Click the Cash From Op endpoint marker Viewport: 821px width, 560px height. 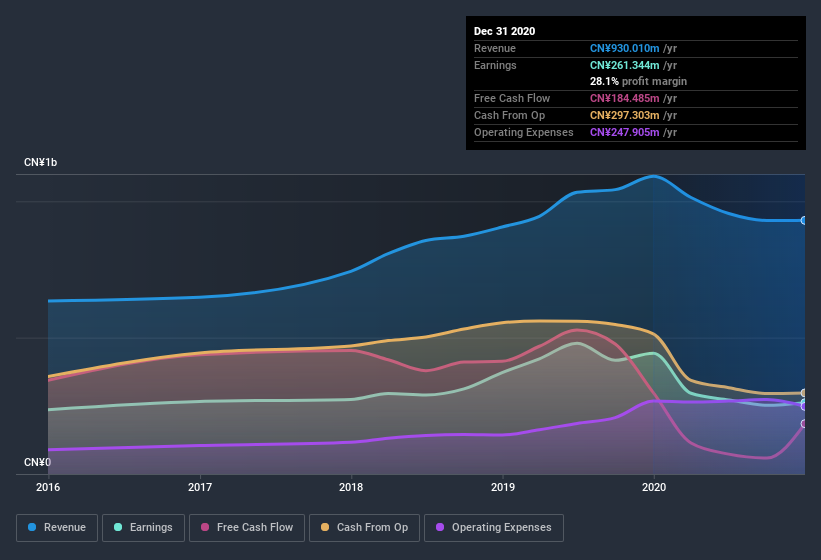(x=804, y=393)
